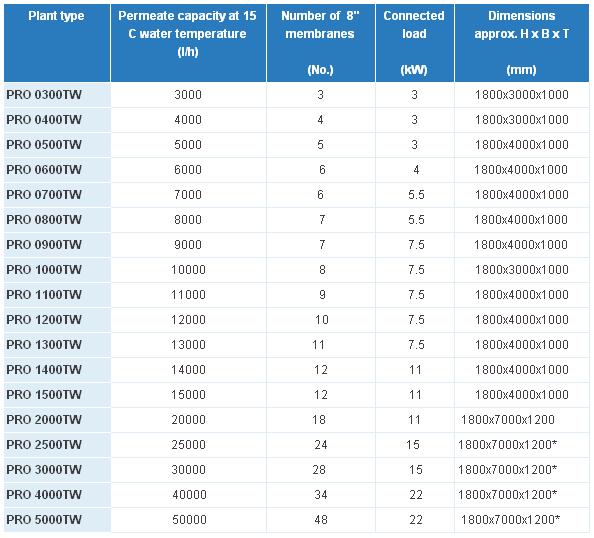Click the Number of 8" membranes header
This screenshot has width=594, height=538.
pos(321,43)
